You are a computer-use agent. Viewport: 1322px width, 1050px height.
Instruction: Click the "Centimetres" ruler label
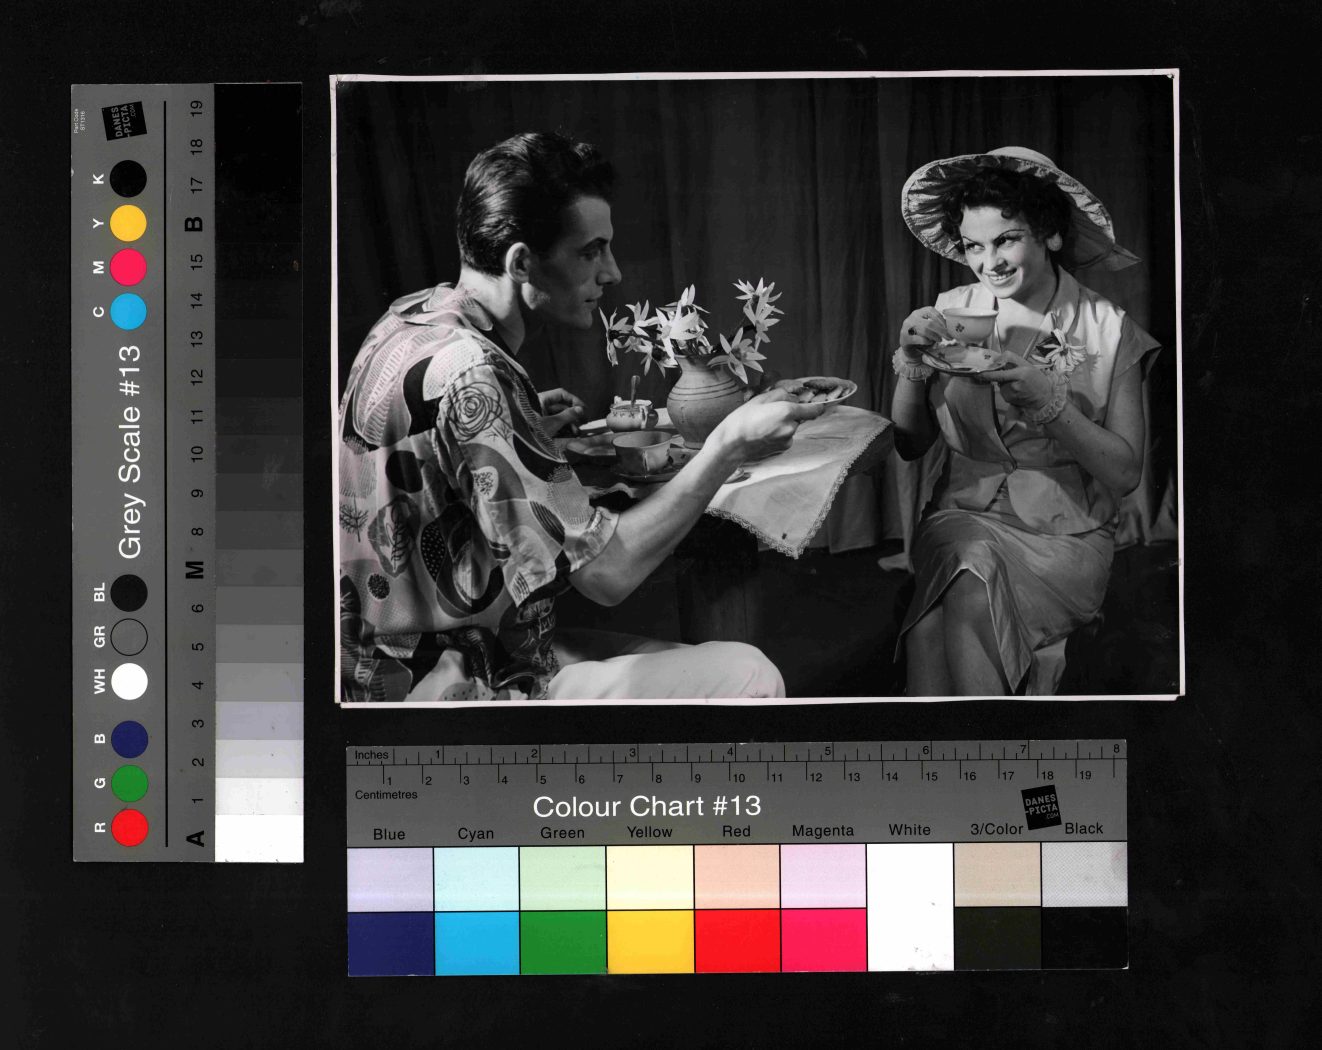tap(386, 795)
